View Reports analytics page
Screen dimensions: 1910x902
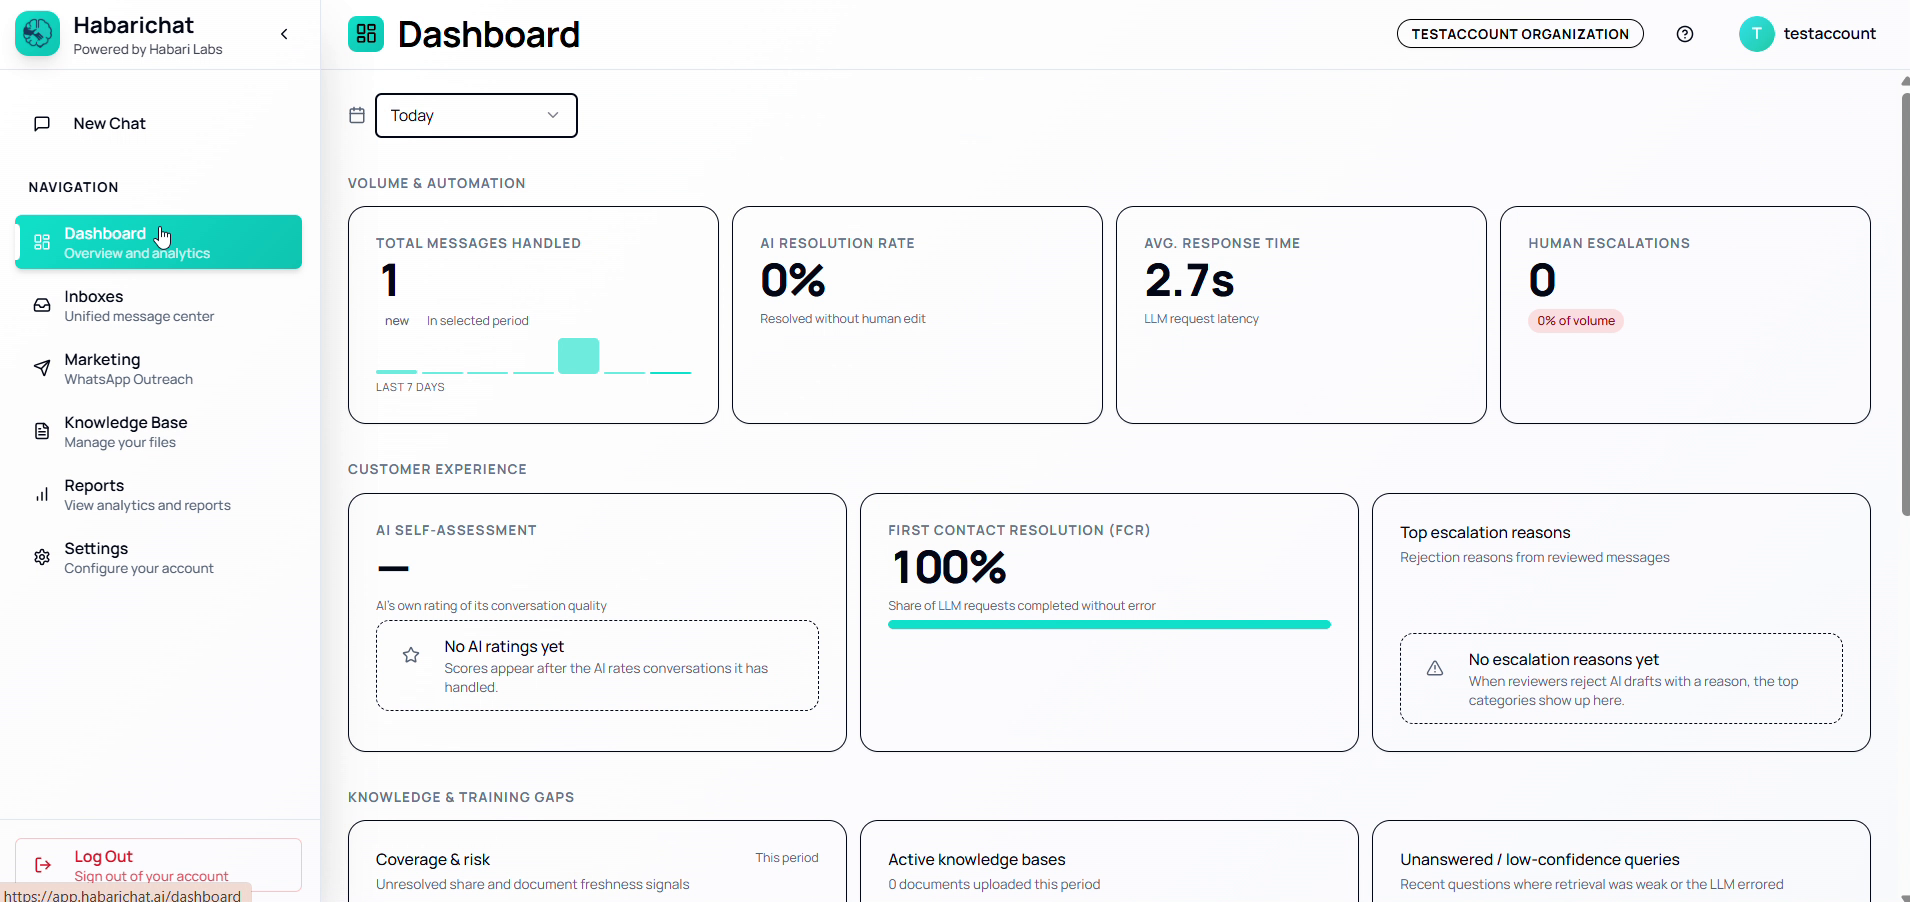[158, 494]
